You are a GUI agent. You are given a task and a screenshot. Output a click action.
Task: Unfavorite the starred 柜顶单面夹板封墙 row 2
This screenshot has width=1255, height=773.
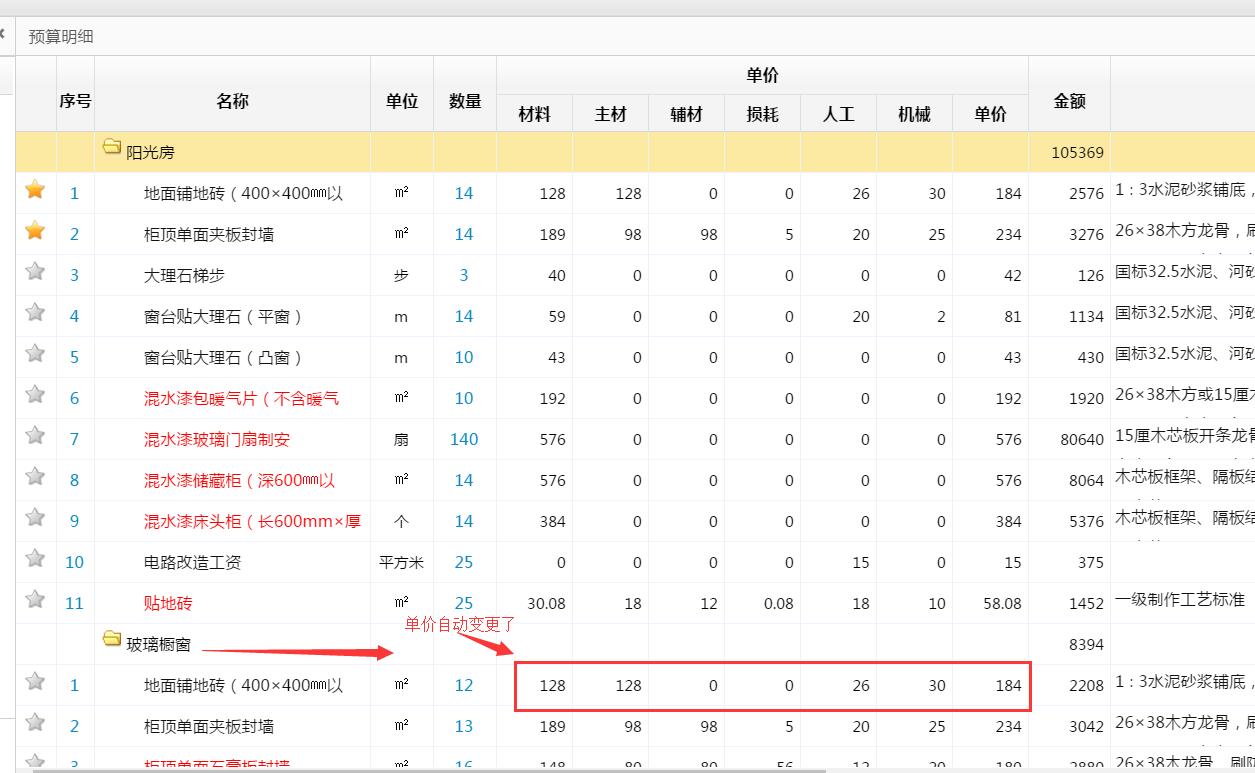(35, 234)
